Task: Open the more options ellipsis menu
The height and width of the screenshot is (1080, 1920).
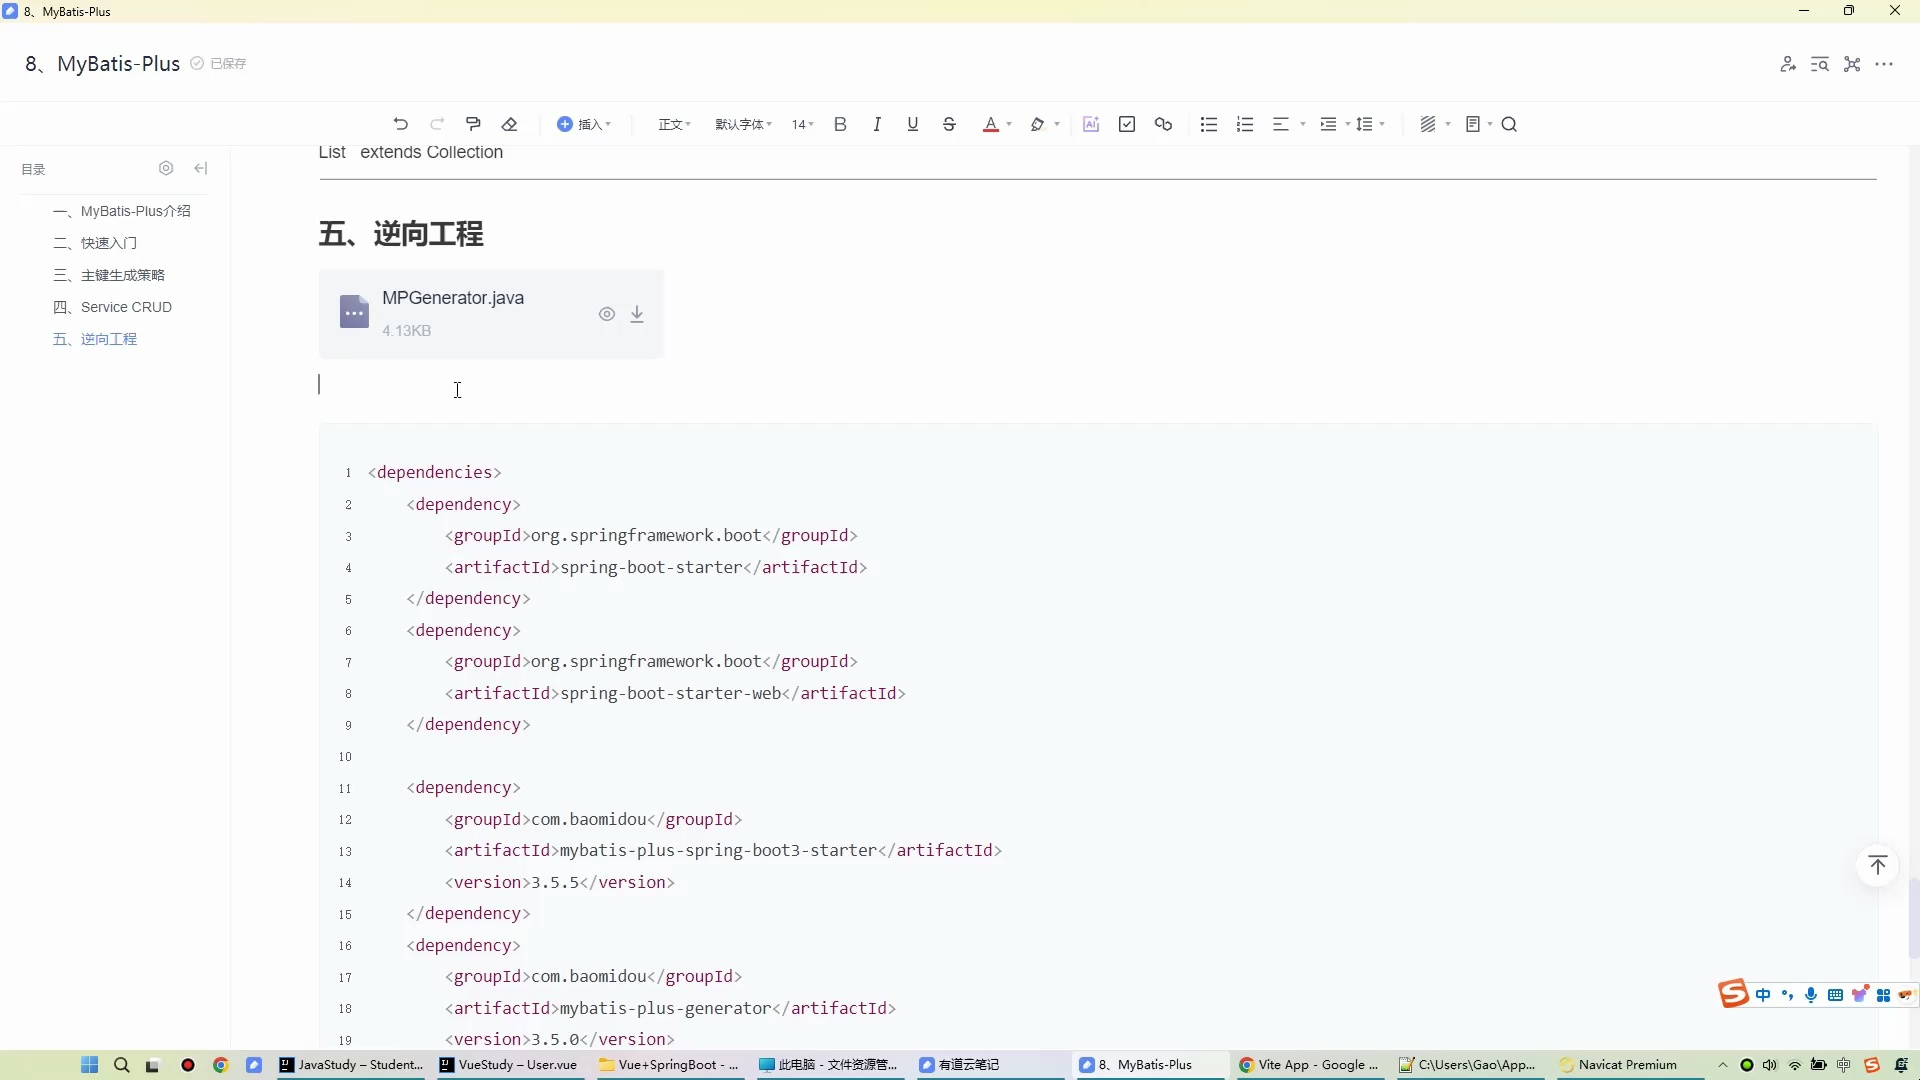Action: click(x=1885, y=64)
